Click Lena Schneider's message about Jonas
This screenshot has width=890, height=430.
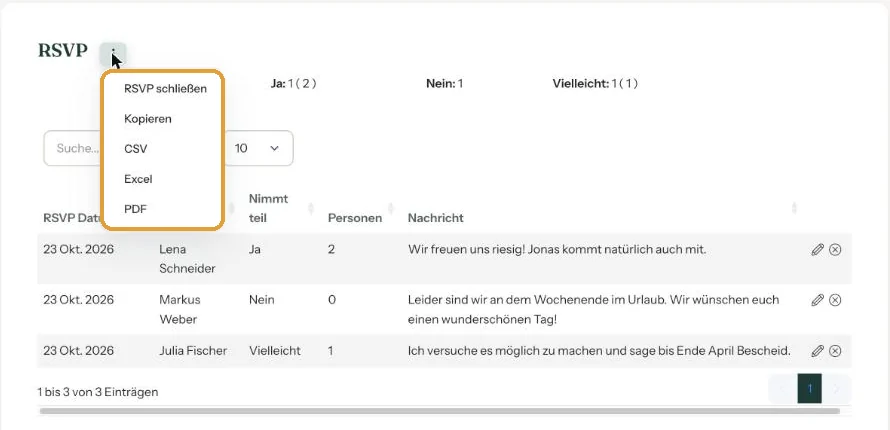557,250
